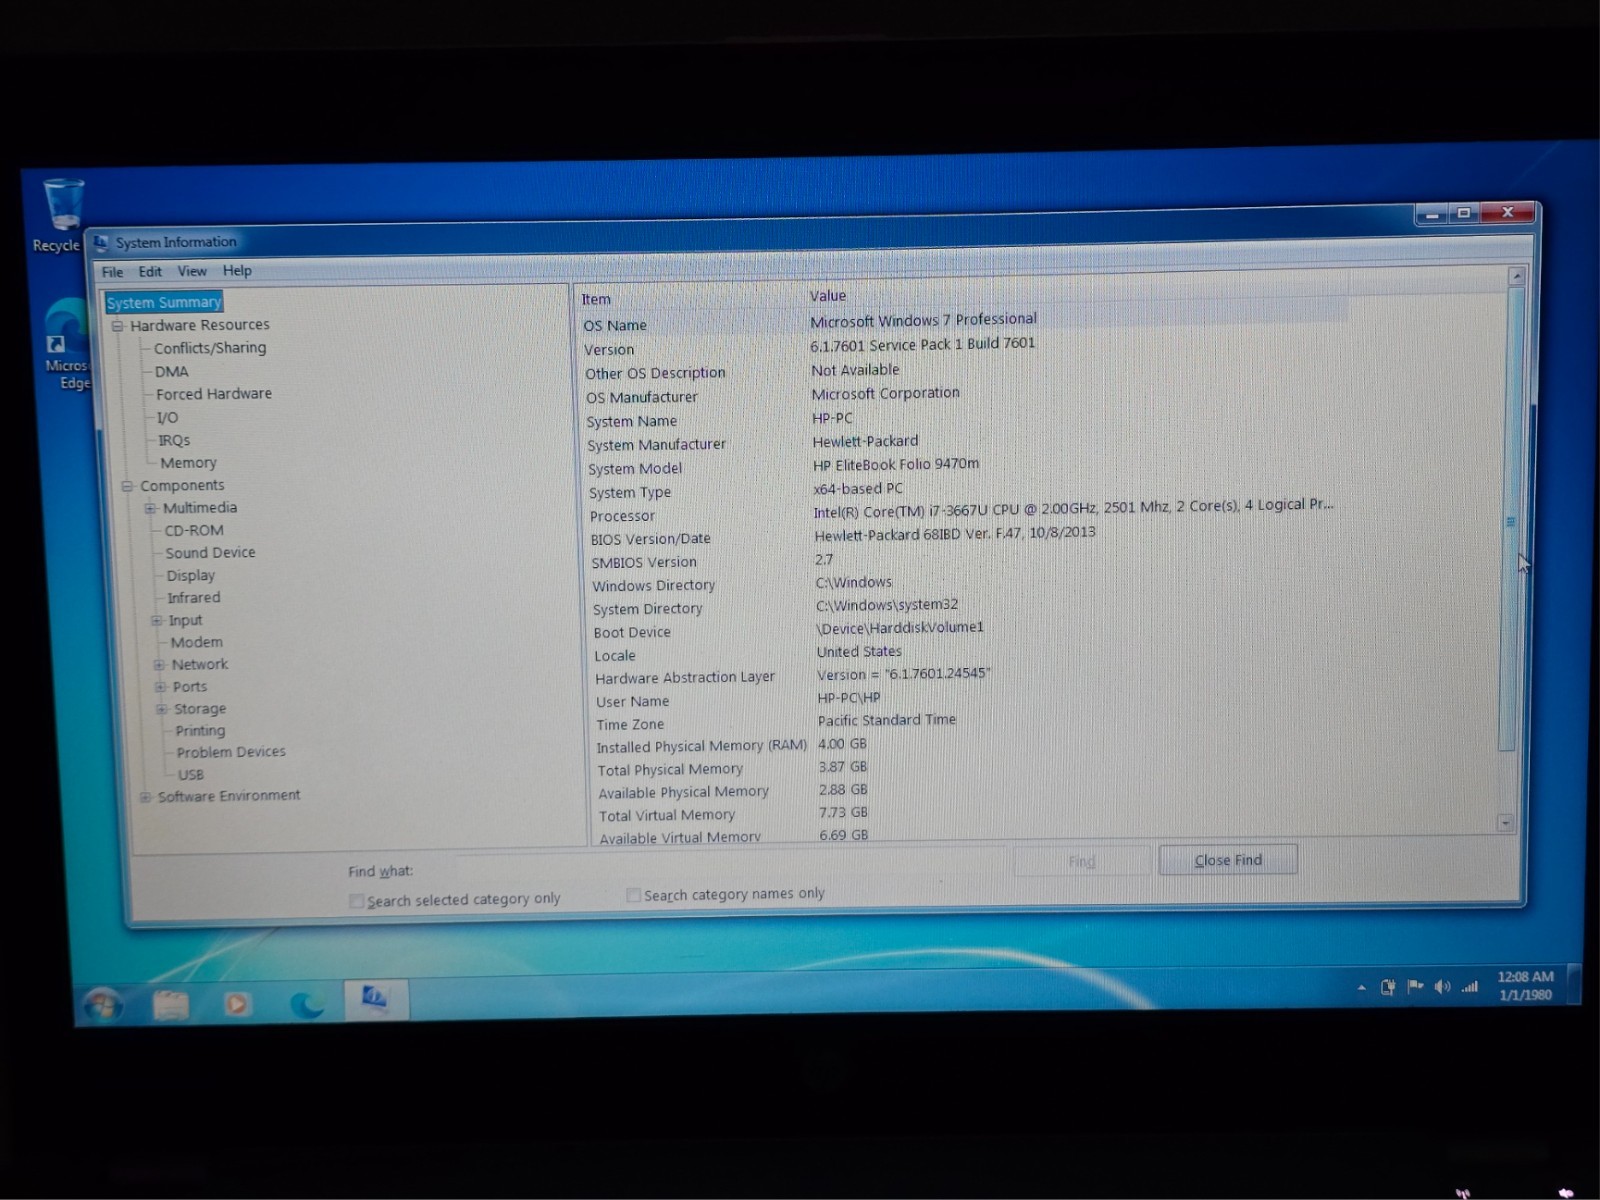Select the DMA tree item
Image resolution: width=1600 pixels, height=1200 pixels.
tap(172, 371)
